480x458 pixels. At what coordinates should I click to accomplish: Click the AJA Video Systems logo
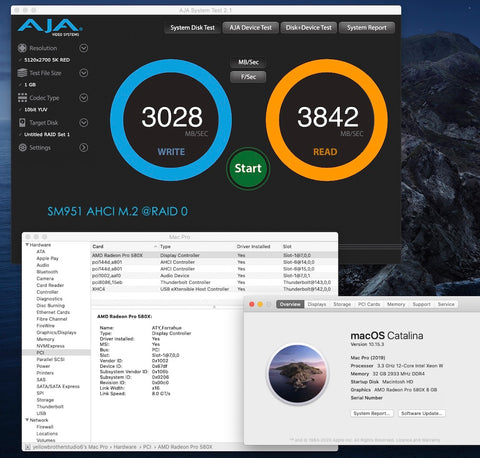(x=50, y=27)
